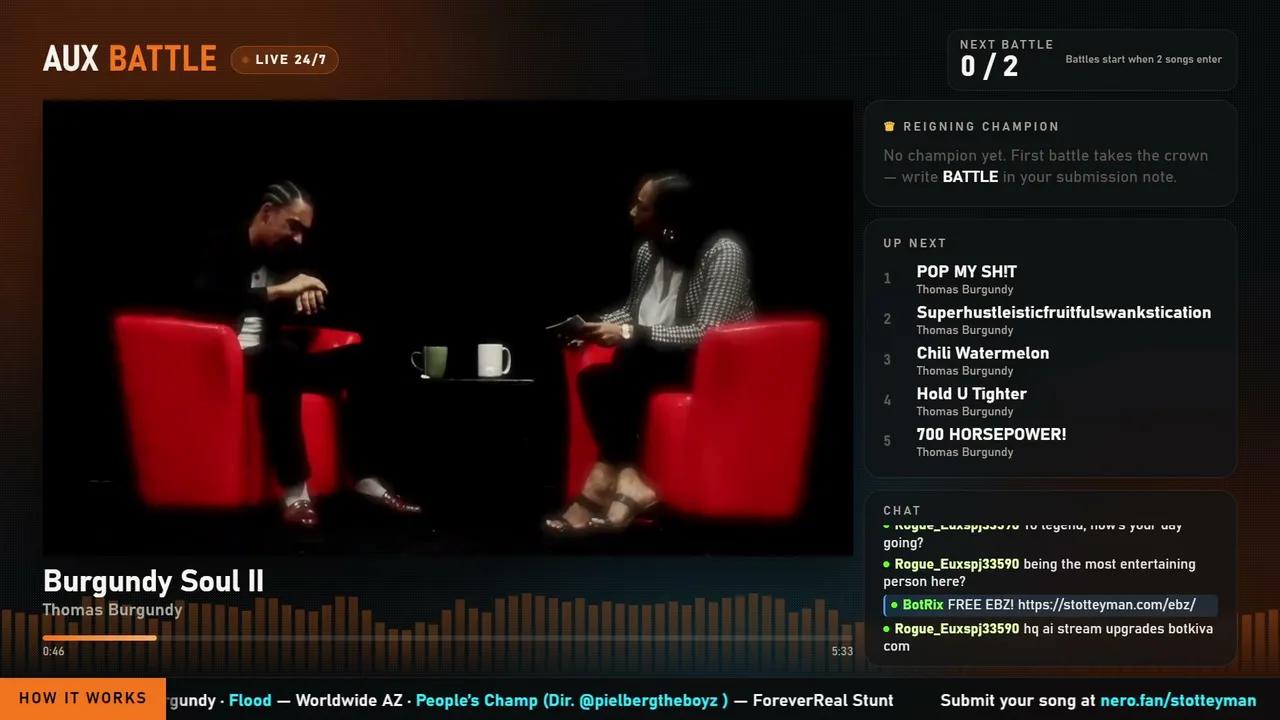The height and width of the screenshot is (720, 1280).
Task: Click the LIVE 24/7 badge dot
Action: click(246, 60)
